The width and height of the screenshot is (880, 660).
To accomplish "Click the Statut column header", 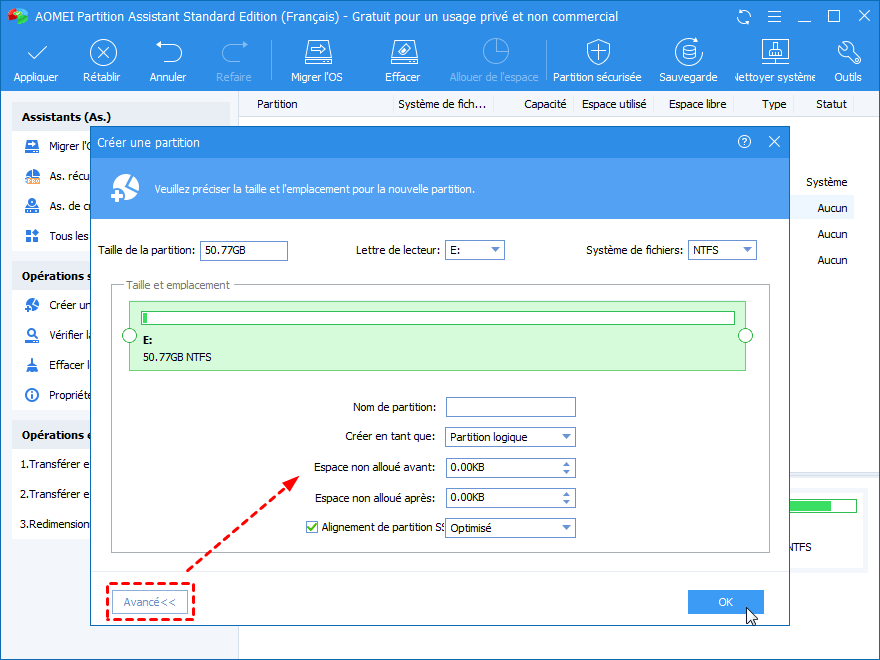I will point(831,104).
